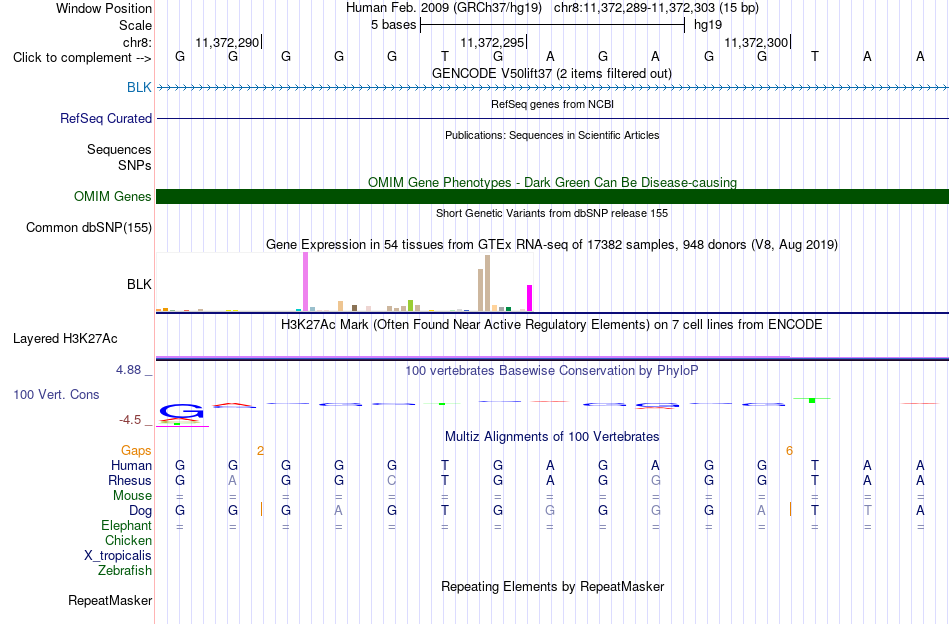The height and width of the screenshot is (624, 950).
Task: Click the large blue G conservation logo
Action: point(181,412)
